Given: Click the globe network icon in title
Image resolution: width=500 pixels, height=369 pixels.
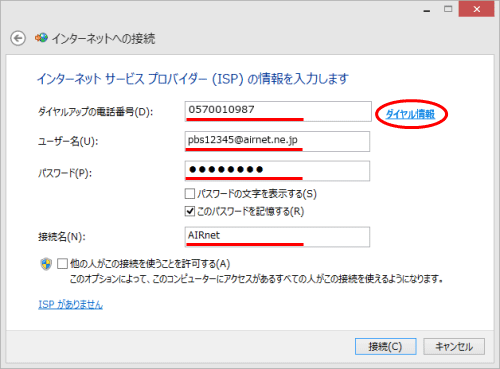Looking at the screenshot, I should point(41,38).
